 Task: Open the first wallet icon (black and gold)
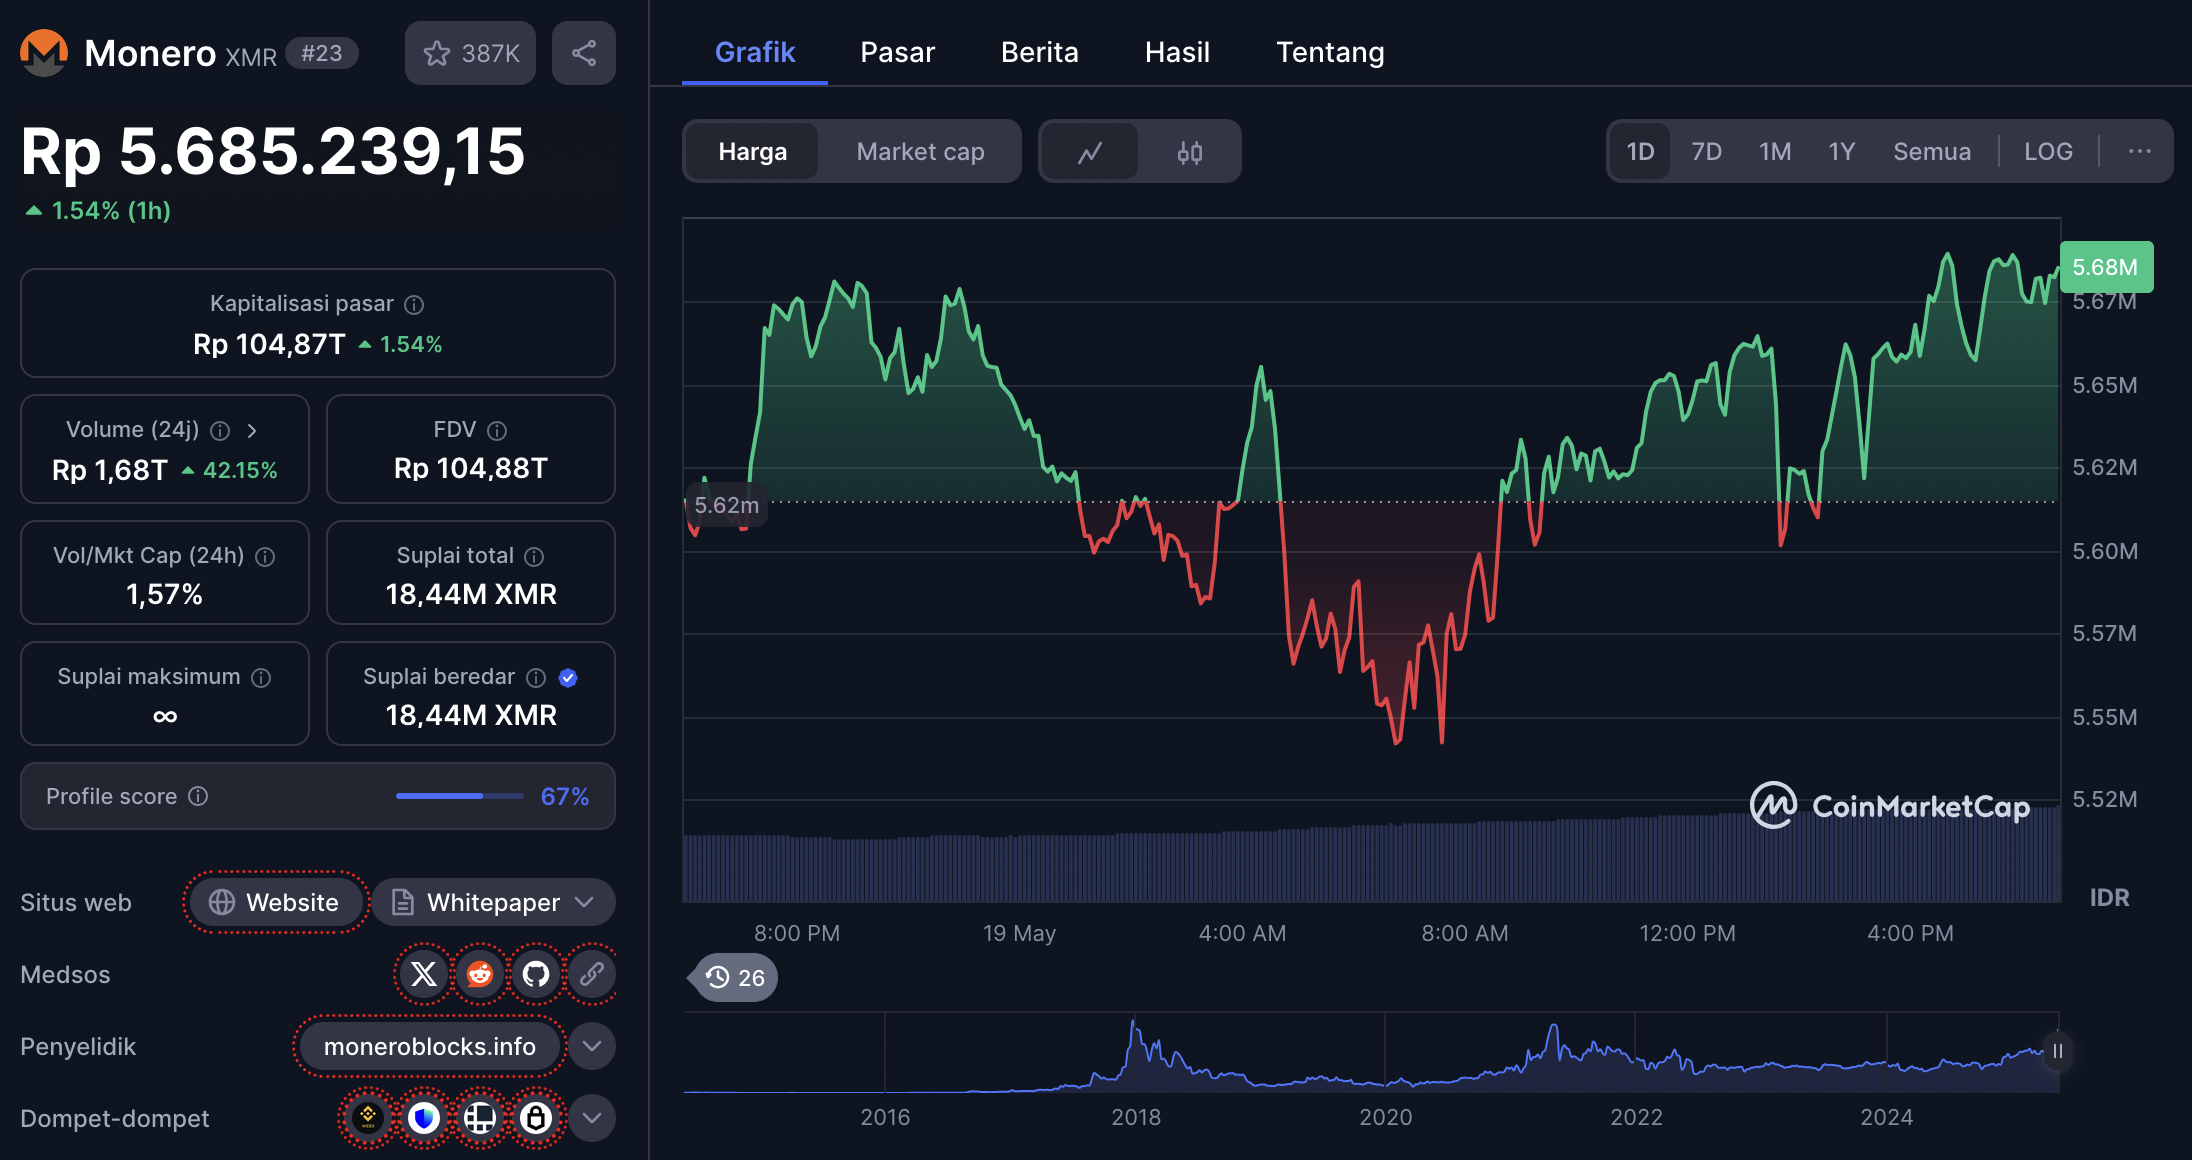tap(368, 1118)
